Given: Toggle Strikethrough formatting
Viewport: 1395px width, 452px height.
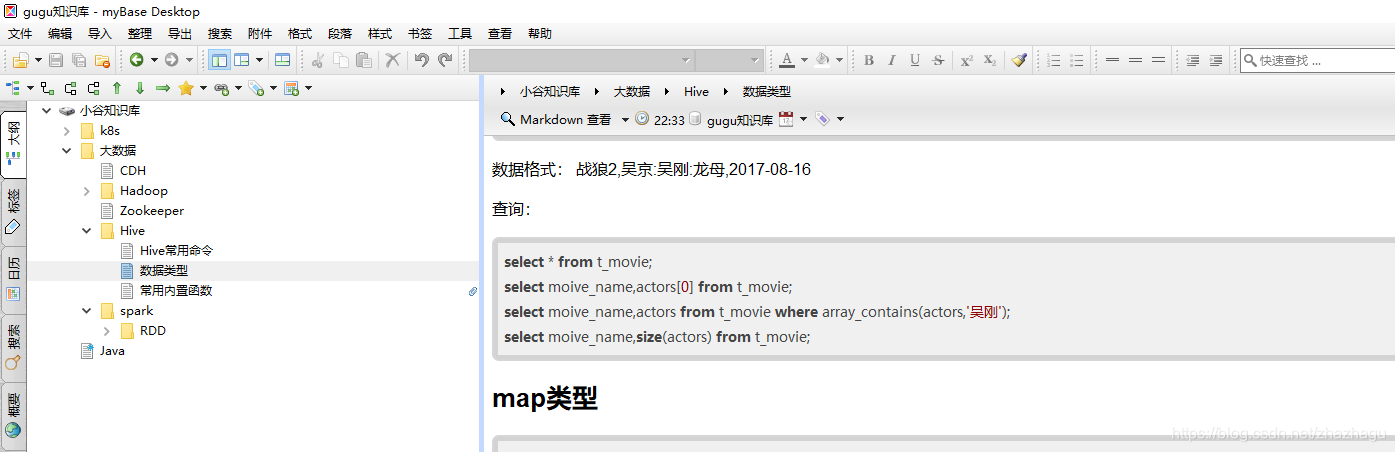Looking at the screenshot, I should point(938,60).
